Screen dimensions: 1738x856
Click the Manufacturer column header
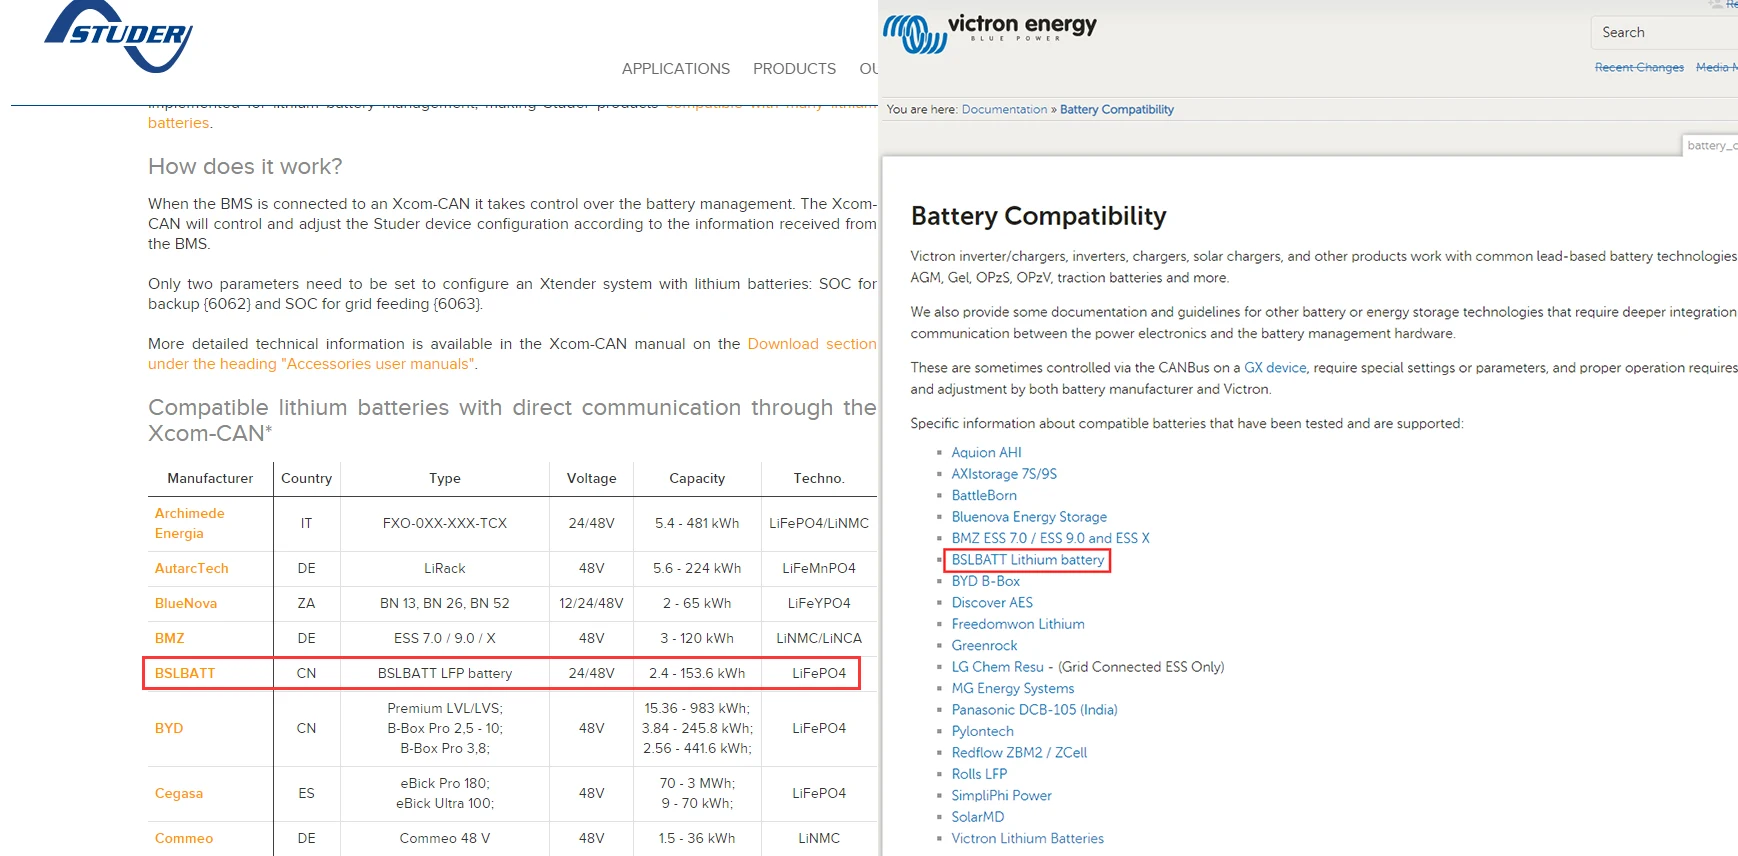coord(210,478)
